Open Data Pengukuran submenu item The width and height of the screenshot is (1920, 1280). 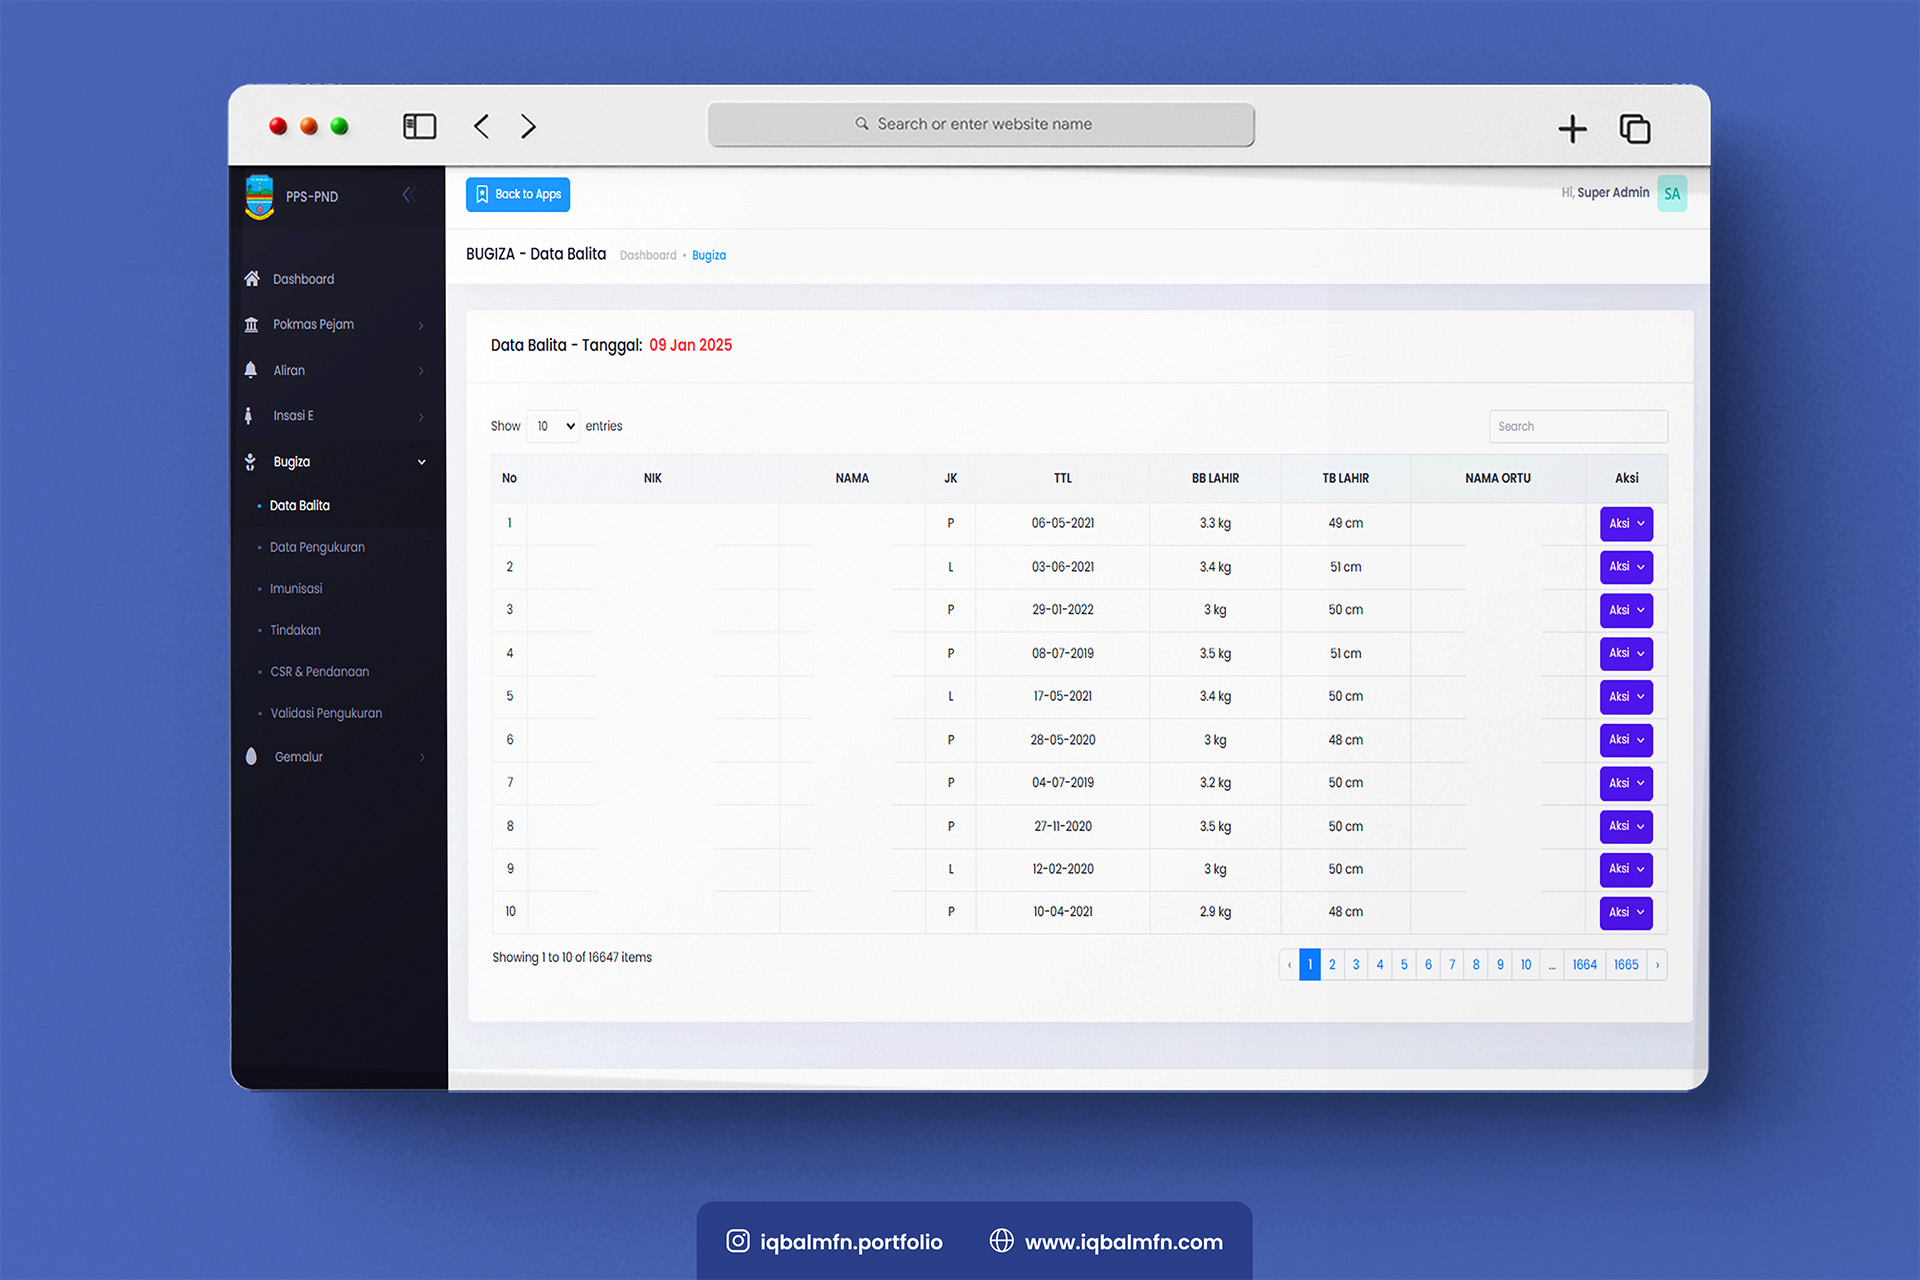click(317, 547)
